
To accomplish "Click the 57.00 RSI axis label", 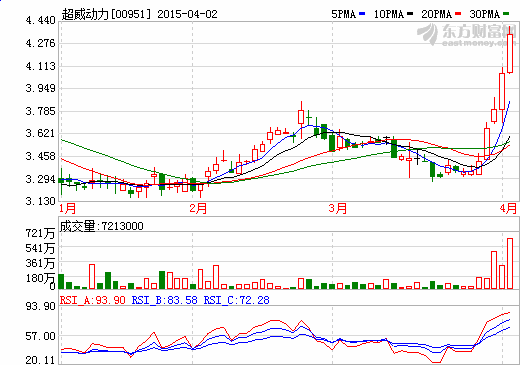I will tap(41, 336).
